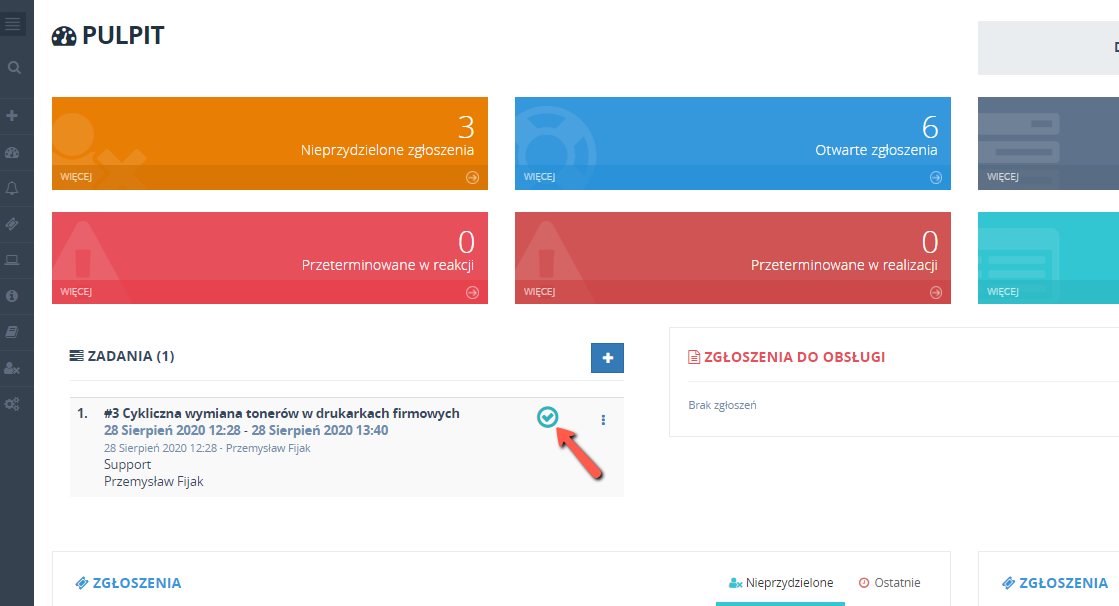Image resolution: width=1119 pixels, height=606 pixels.
Task: Mark task #3 as completed with checkmark
Action: pos(547,418)
